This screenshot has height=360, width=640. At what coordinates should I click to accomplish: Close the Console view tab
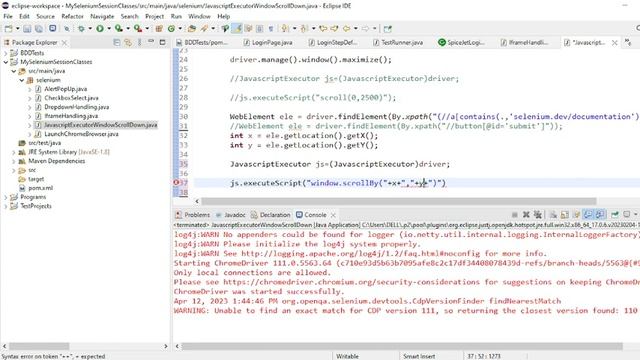(x=333, y=215)
